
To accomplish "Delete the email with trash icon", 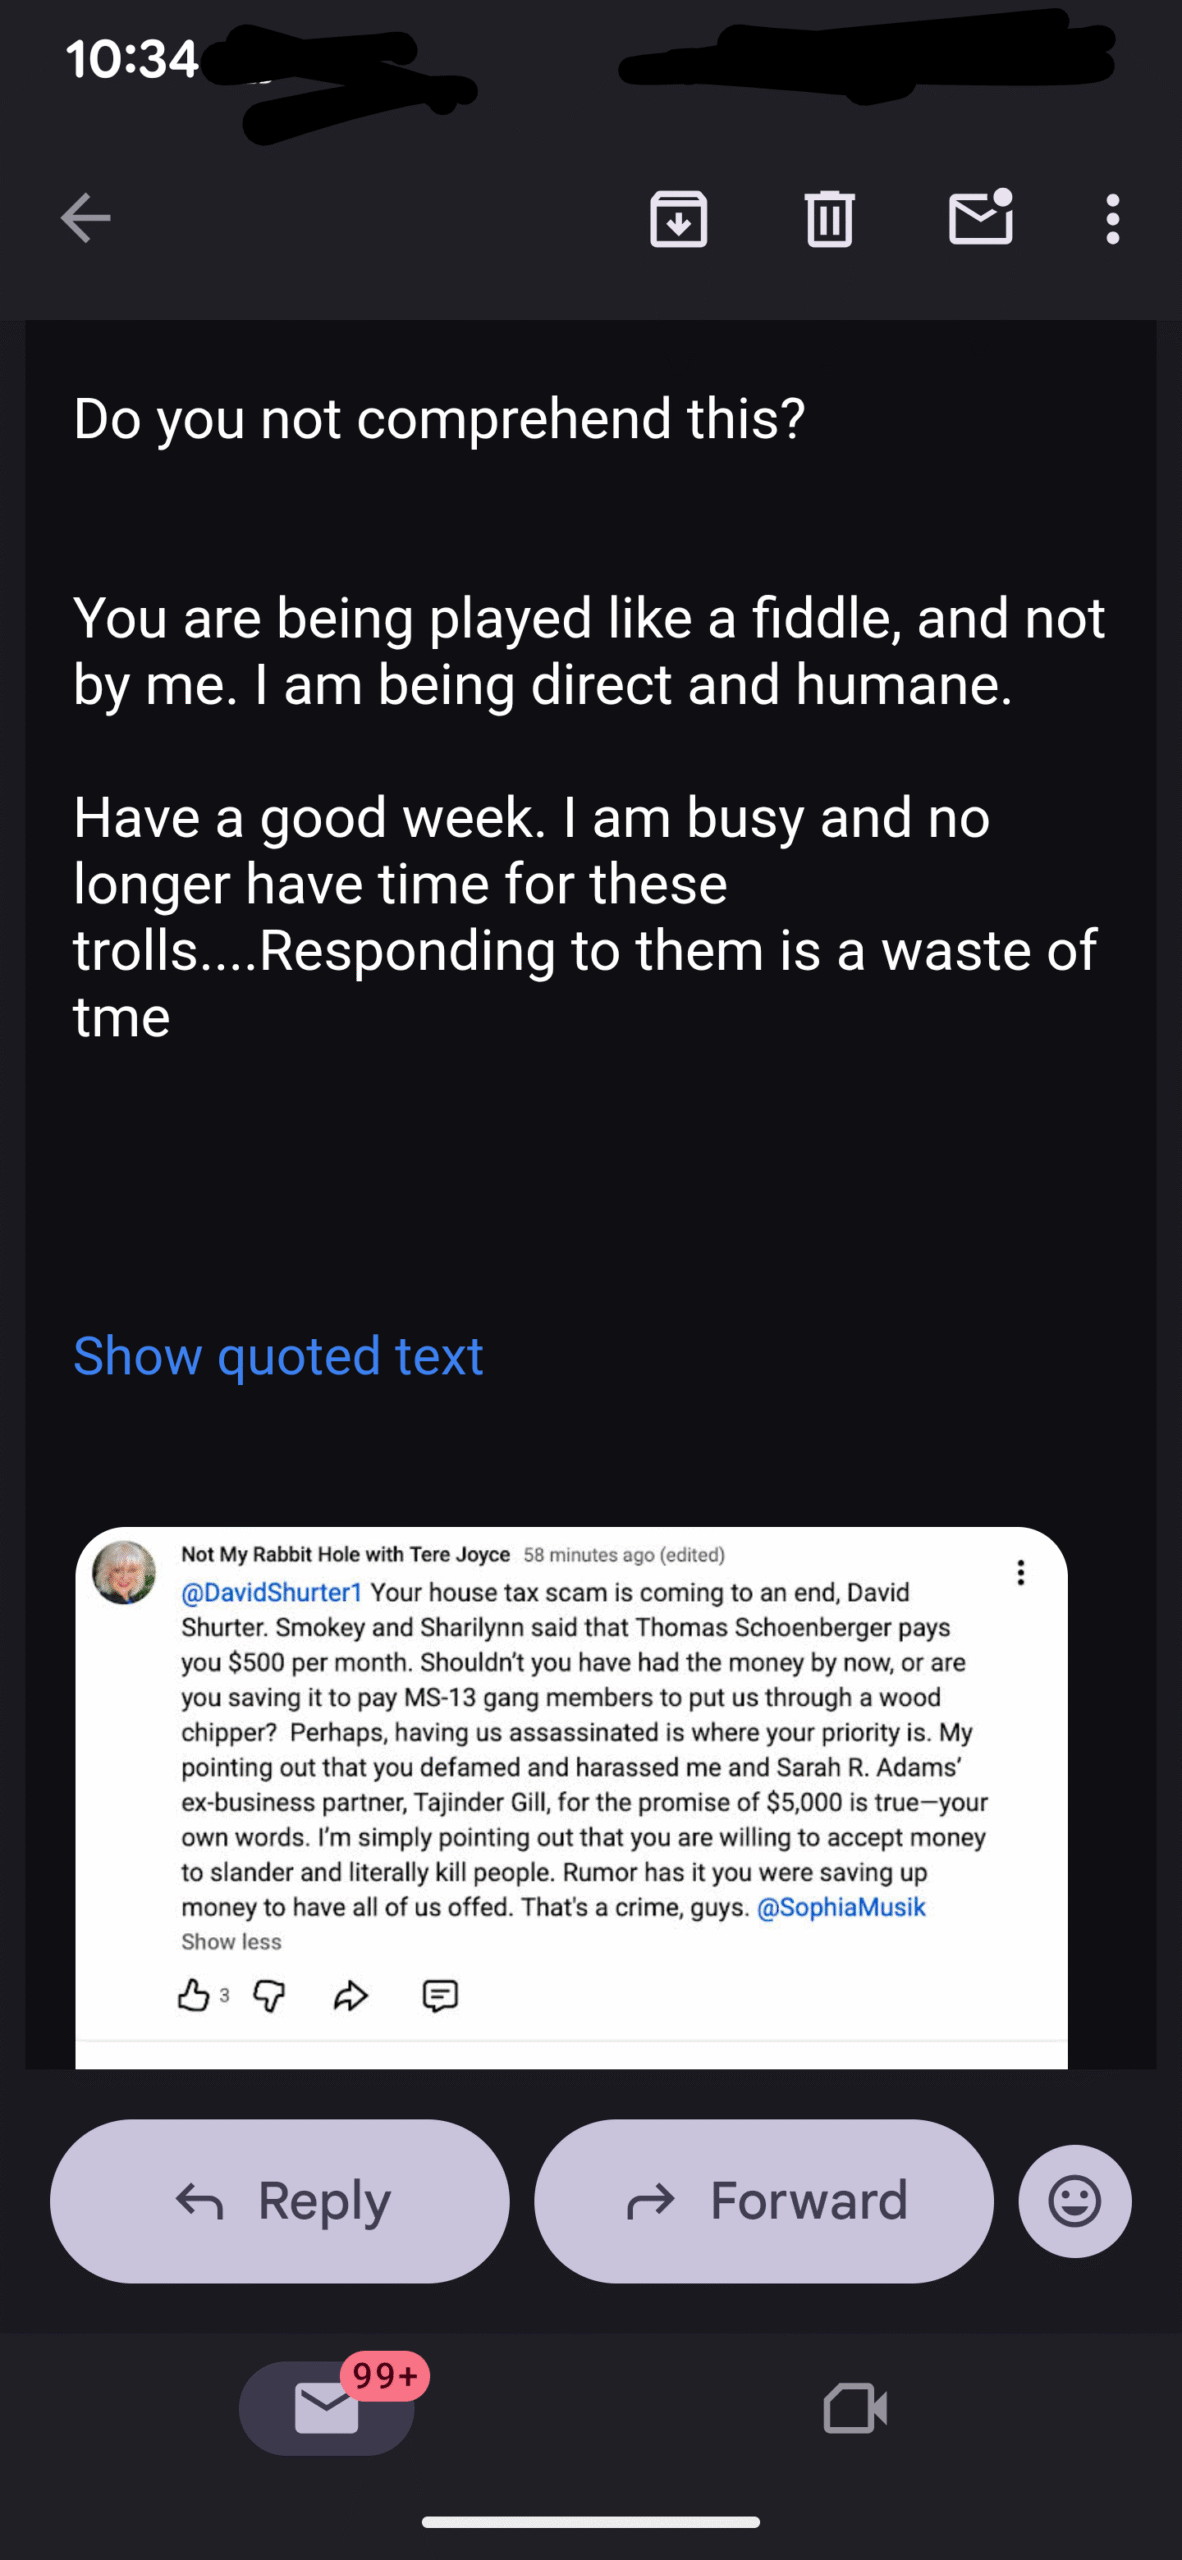I will (829, 218).
